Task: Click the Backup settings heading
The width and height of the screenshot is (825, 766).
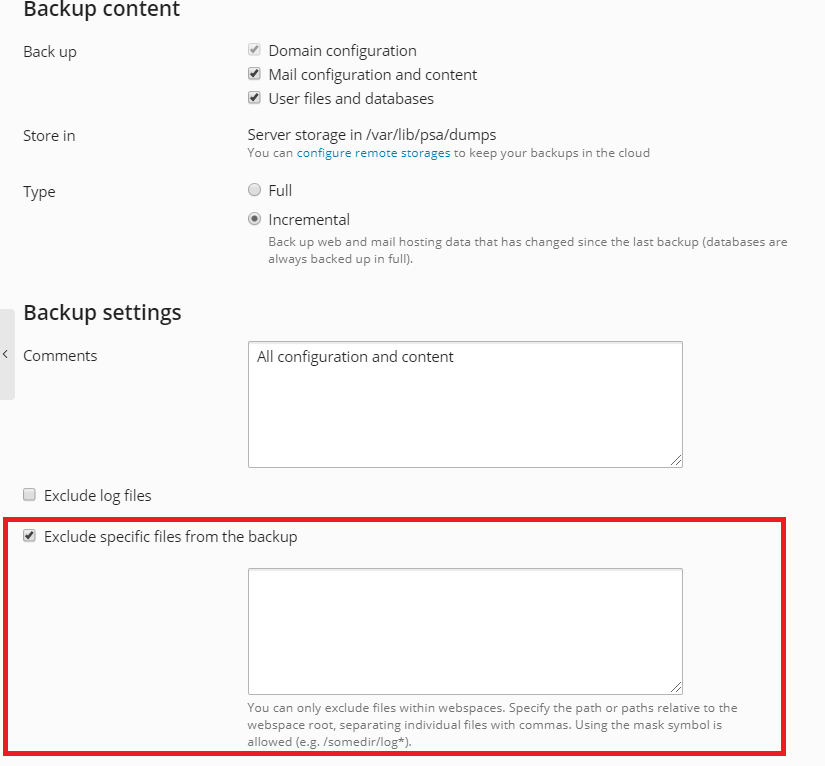Action: tap(102, 312)
